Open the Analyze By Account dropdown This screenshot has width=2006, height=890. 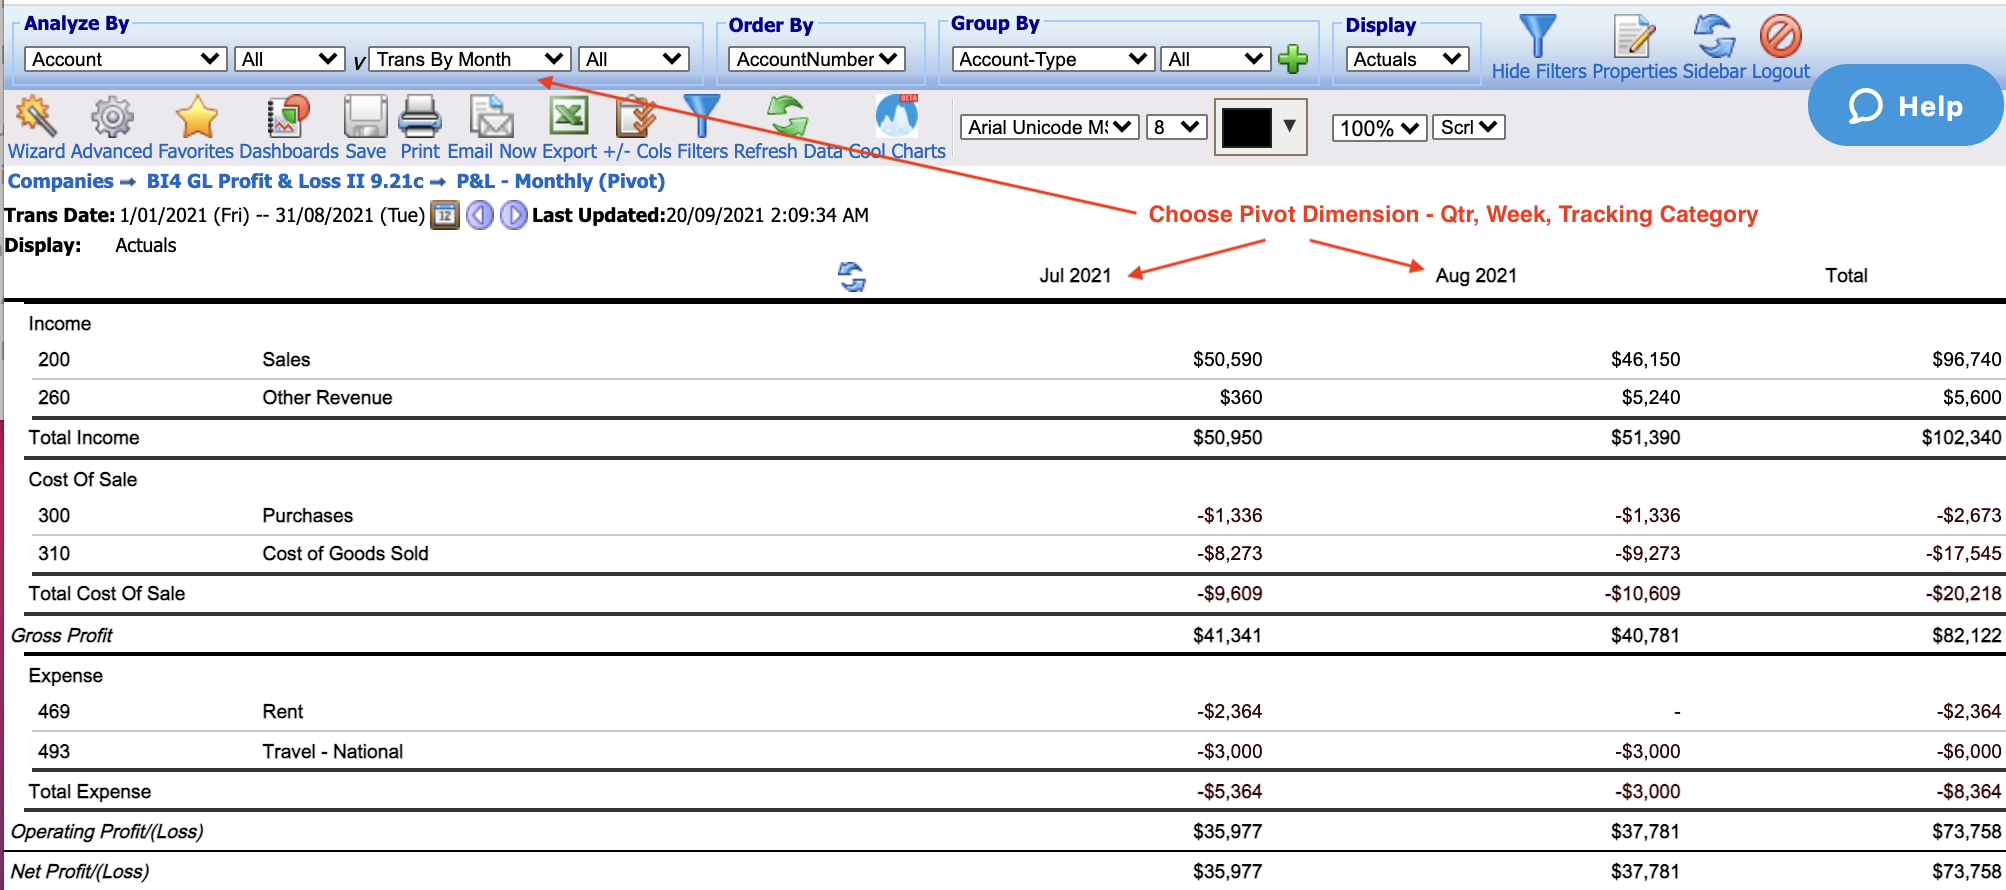click(125, 59)
